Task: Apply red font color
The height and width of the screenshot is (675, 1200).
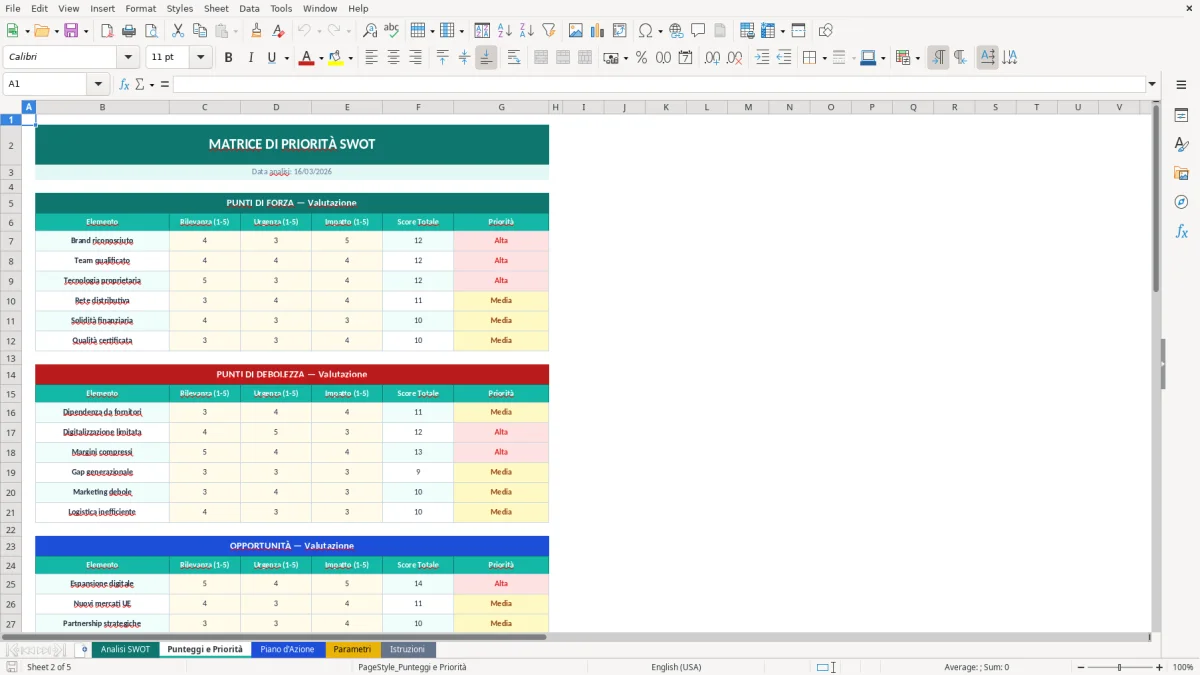Action: tap(306, 58)
